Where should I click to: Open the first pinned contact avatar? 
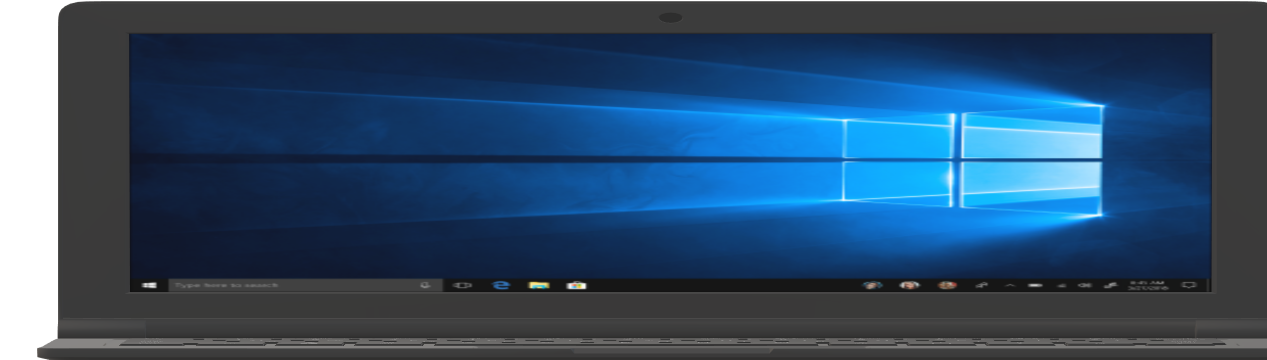tap(873, 285)
